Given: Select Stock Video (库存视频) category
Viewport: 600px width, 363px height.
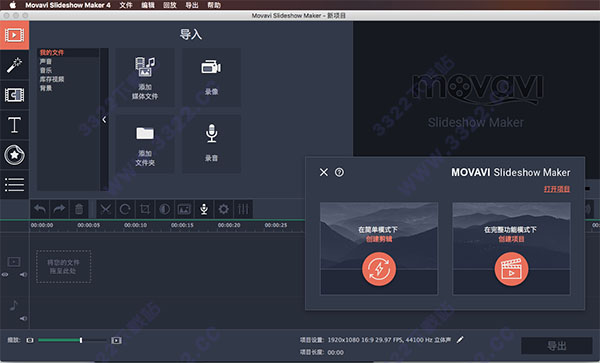Looking at the screenshot, I should tap(52, 79).
